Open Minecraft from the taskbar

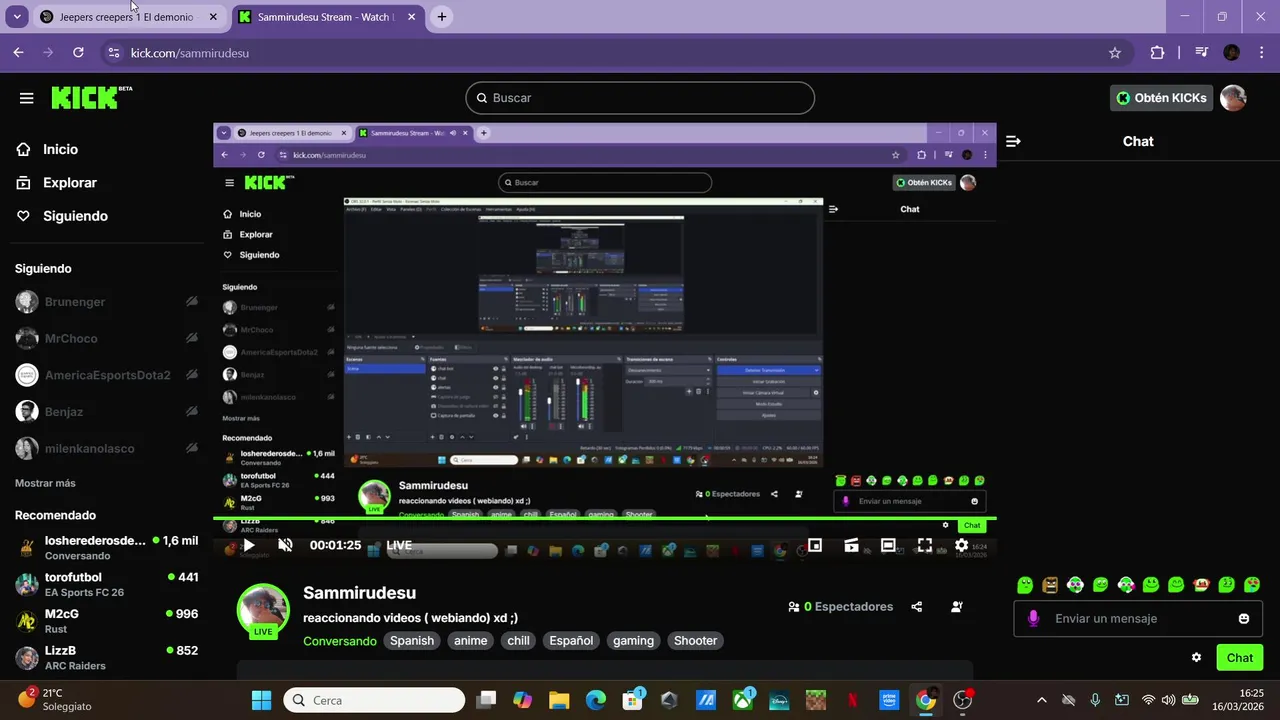pyautogui.click(x=816, y=700)
